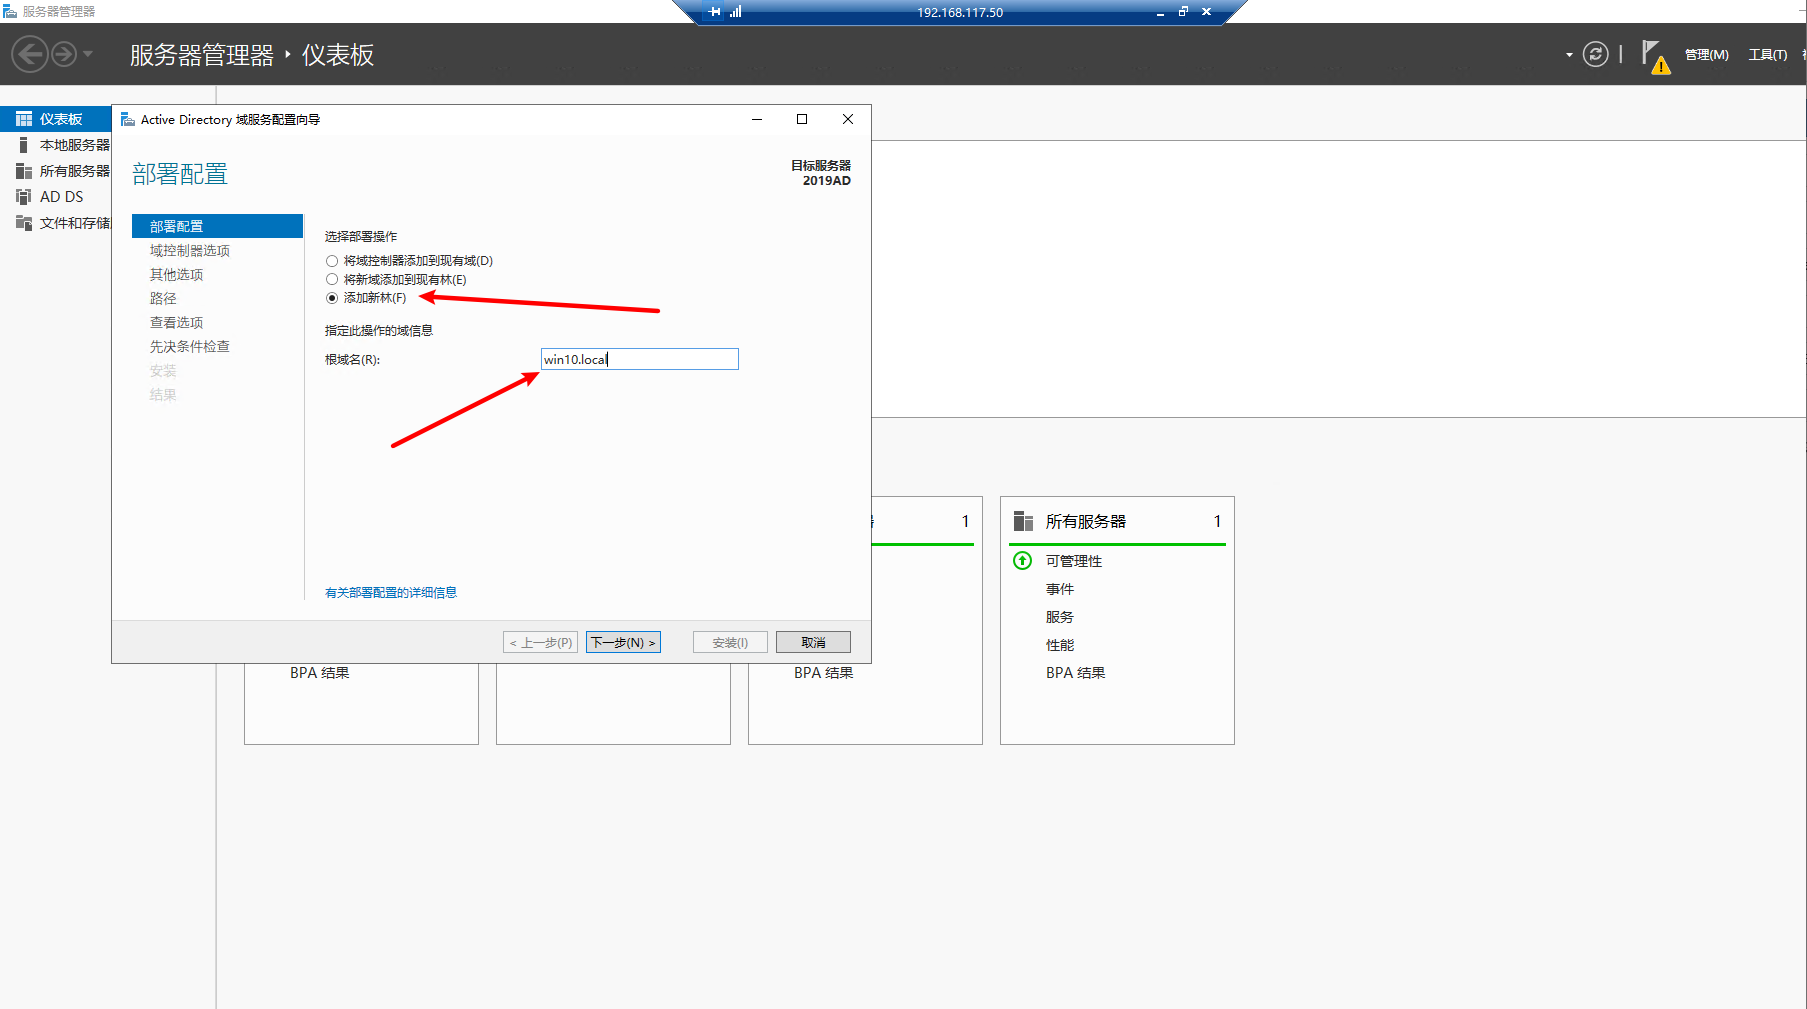Viewport: 1807px width, 1009px height.
Task: Click the forward navigation arrow icon
Action: (x=64, y=54)
